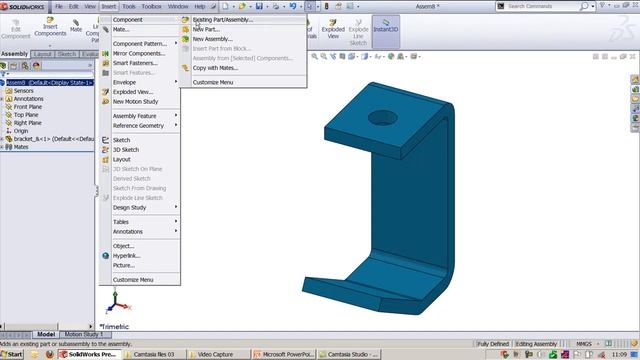The height and width of the screenshot is (360, 640).
Task: Select the Mates folder in the tree
Action: point(17,147)
